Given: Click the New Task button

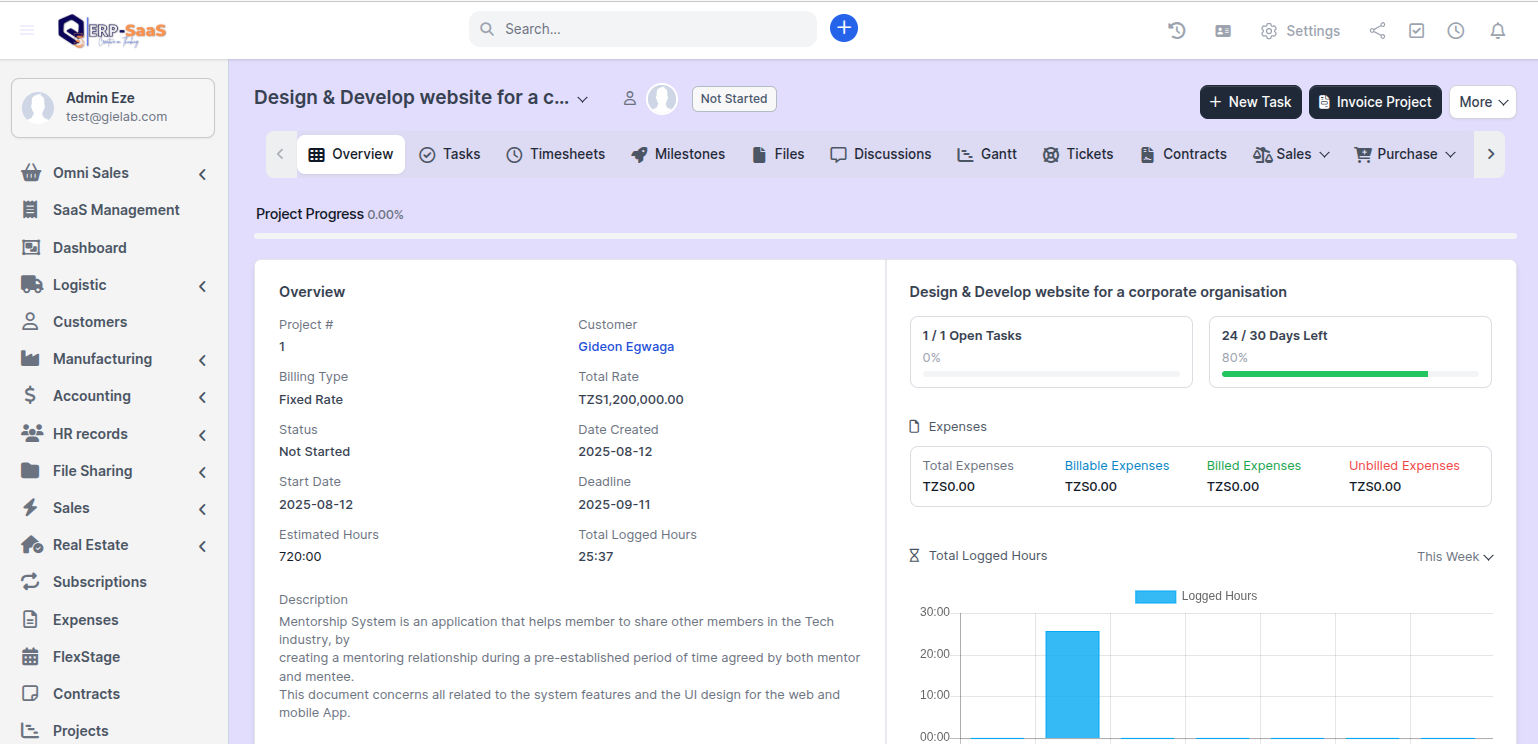Looking at the screenshot, I should 1250,102.
